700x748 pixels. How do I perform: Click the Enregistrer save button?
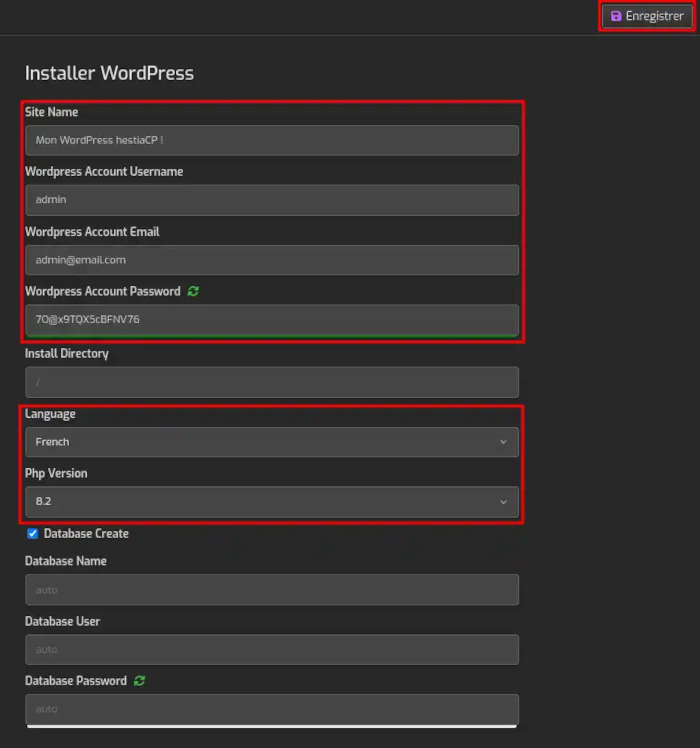click(x=647, y=16)
